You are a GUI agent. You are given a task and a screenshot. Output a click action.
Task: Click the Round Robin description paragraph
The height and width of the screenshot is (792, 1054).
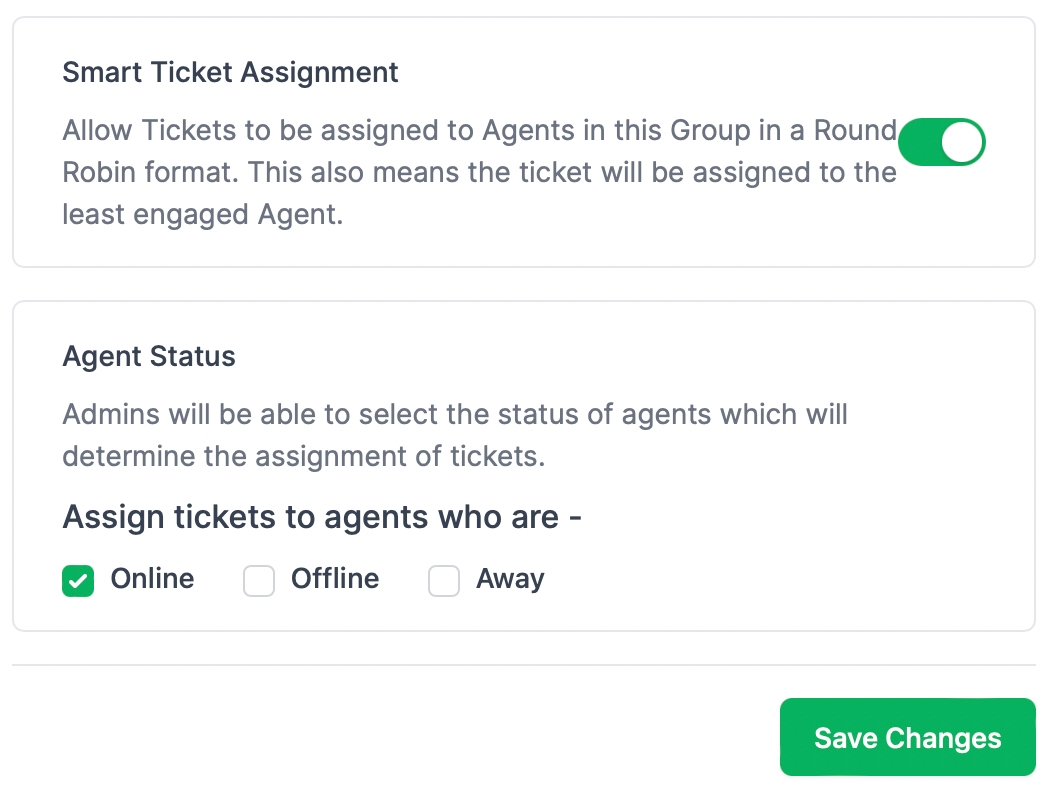[x=478, y=172]
